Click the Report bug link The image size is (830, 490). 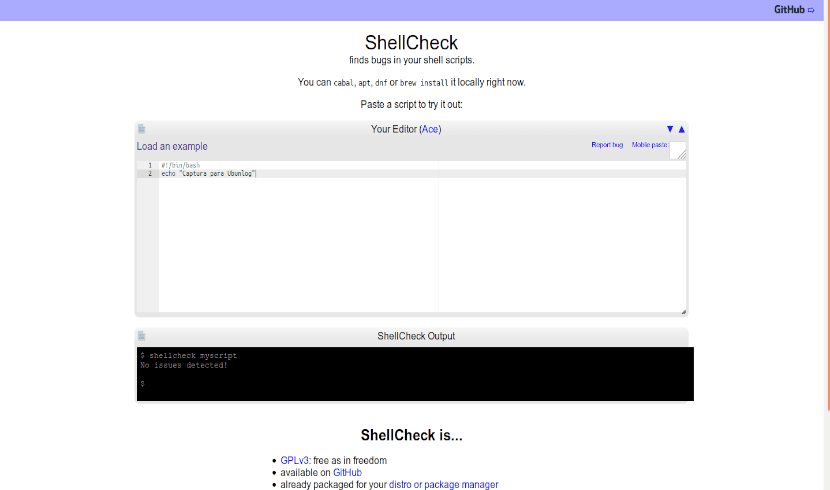tap(607, 144)
